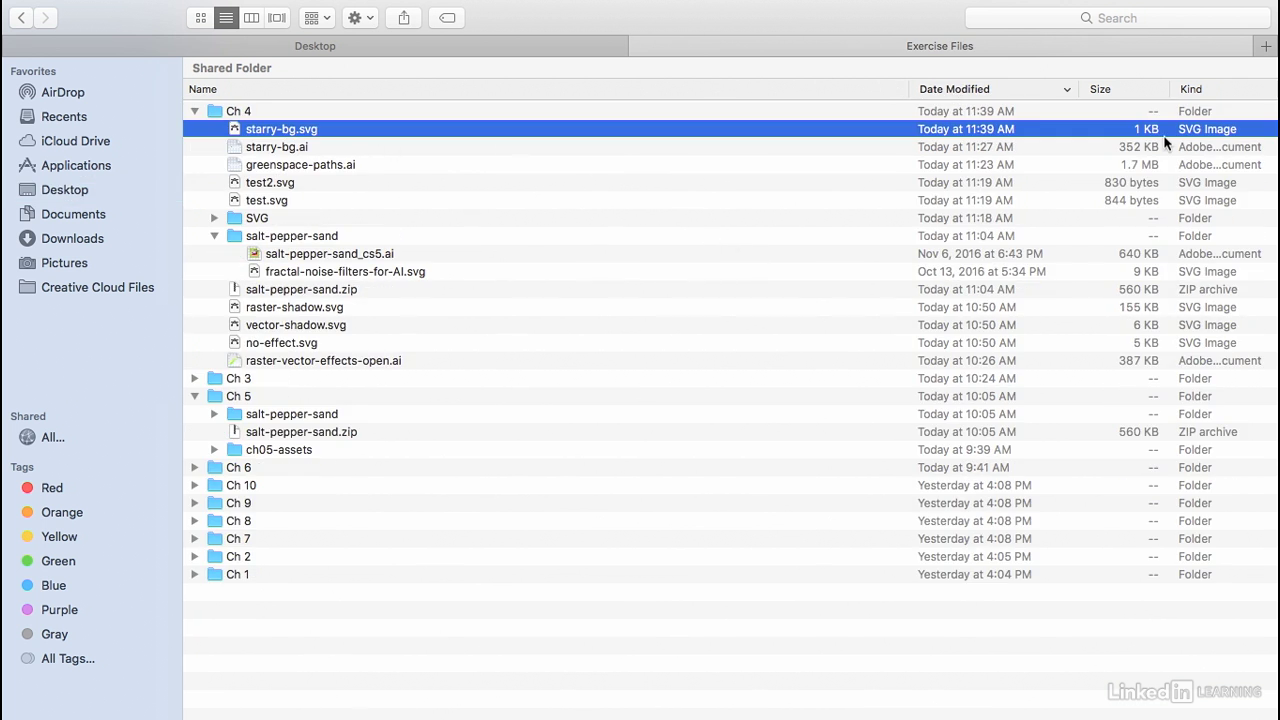Collapse the Ch 5 folder
The image size is (1280, 720).
click(x=195, y=396)
